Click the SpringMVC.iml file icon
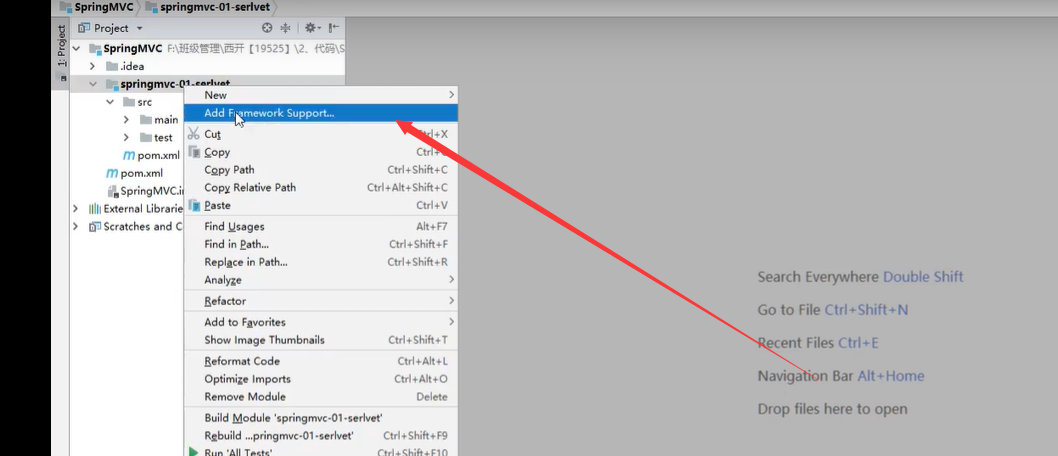 tap(113, 191)
